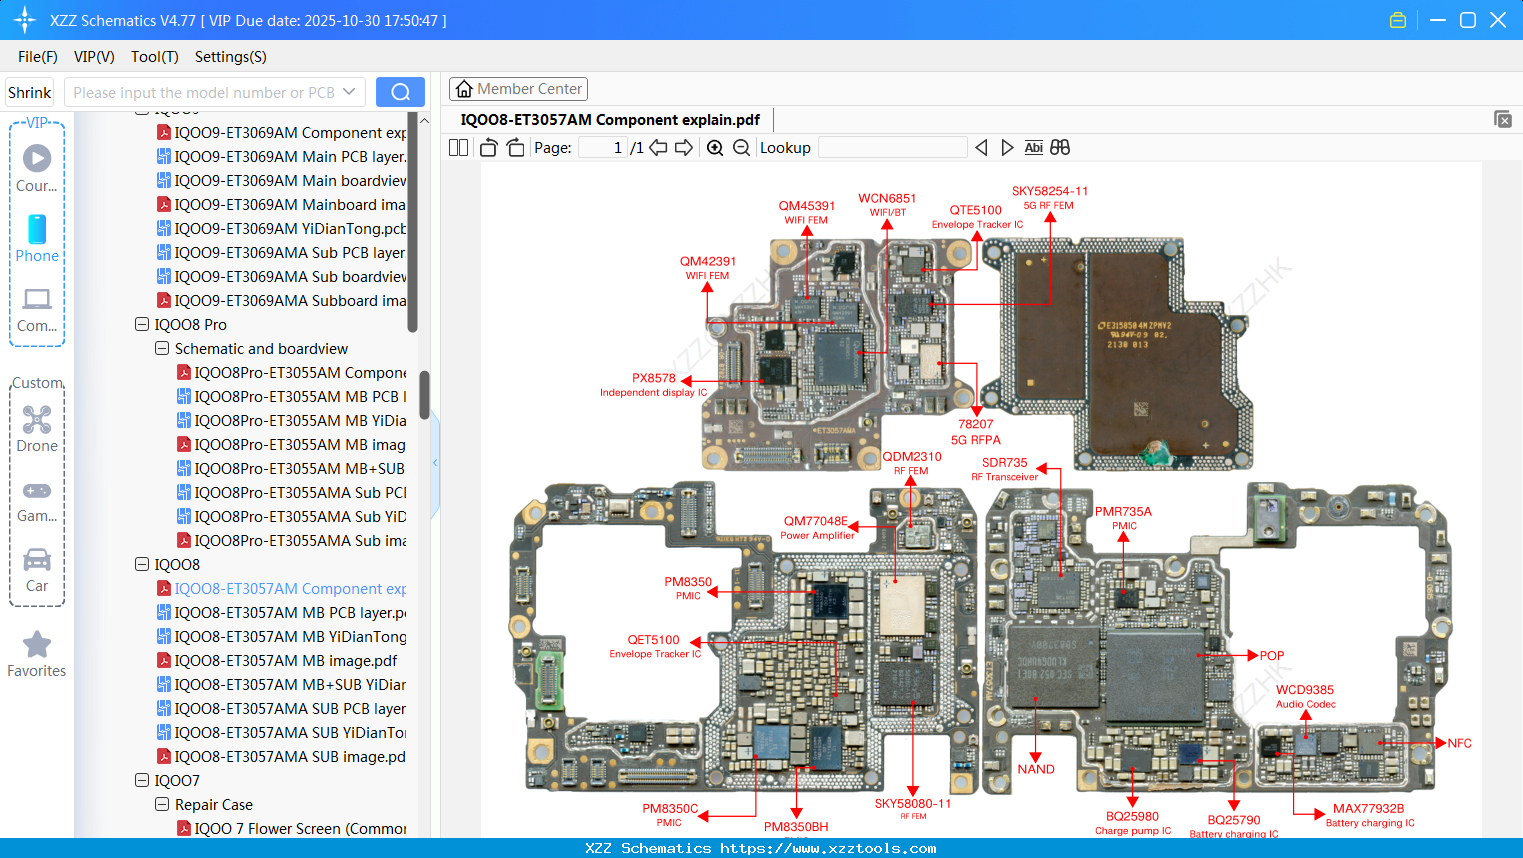Select the Abi text search icon

1033,147
